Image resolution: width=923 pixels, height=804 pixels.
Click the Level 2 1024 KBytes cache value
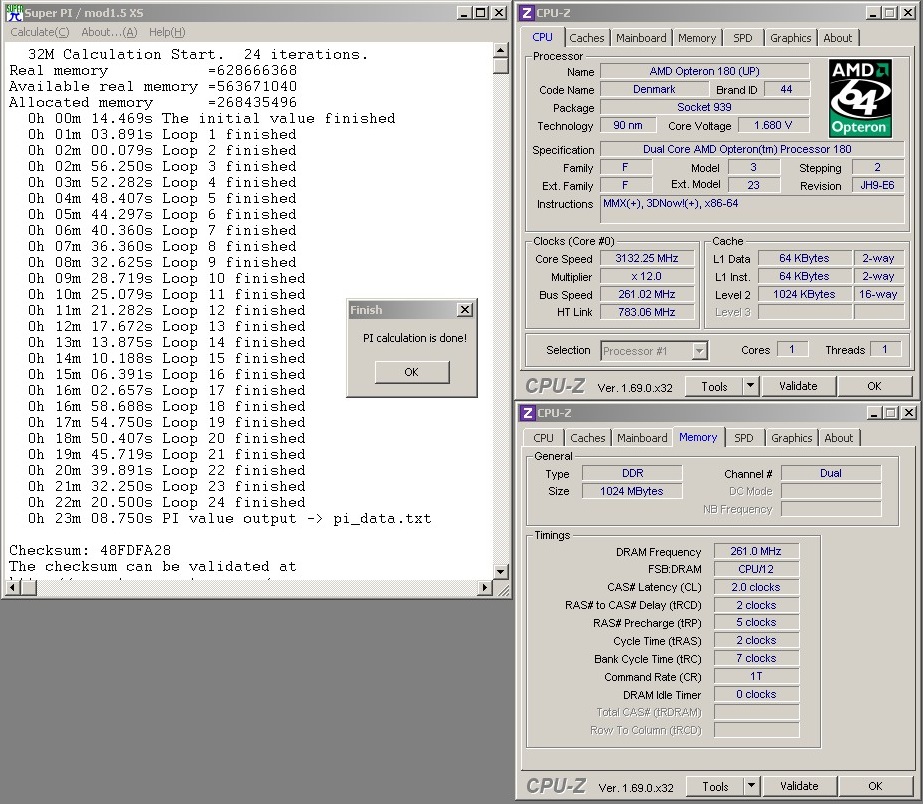click(804, 294)
